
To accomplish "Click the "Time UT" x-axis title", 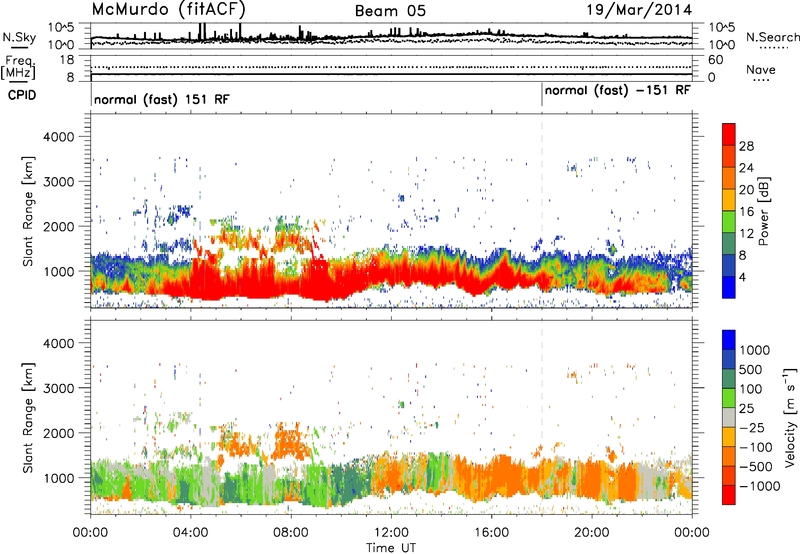I will (391, 548).
